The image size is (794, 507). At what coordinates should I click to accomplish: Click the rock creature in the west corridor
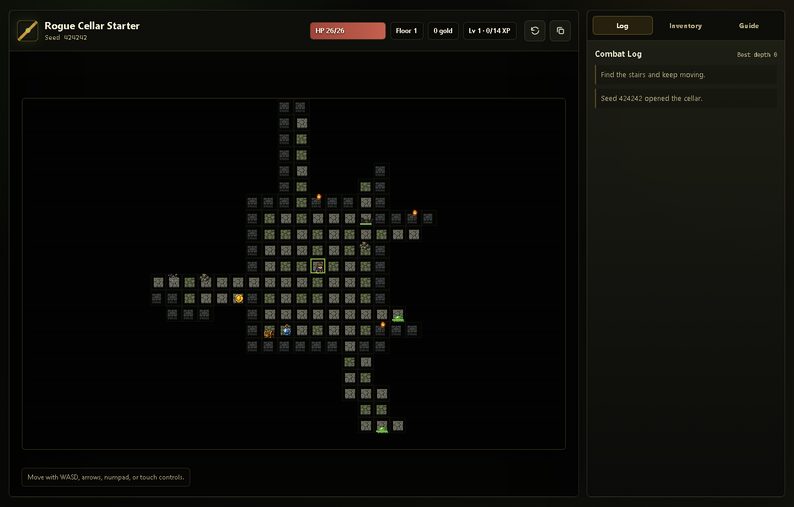click(205, 278)
